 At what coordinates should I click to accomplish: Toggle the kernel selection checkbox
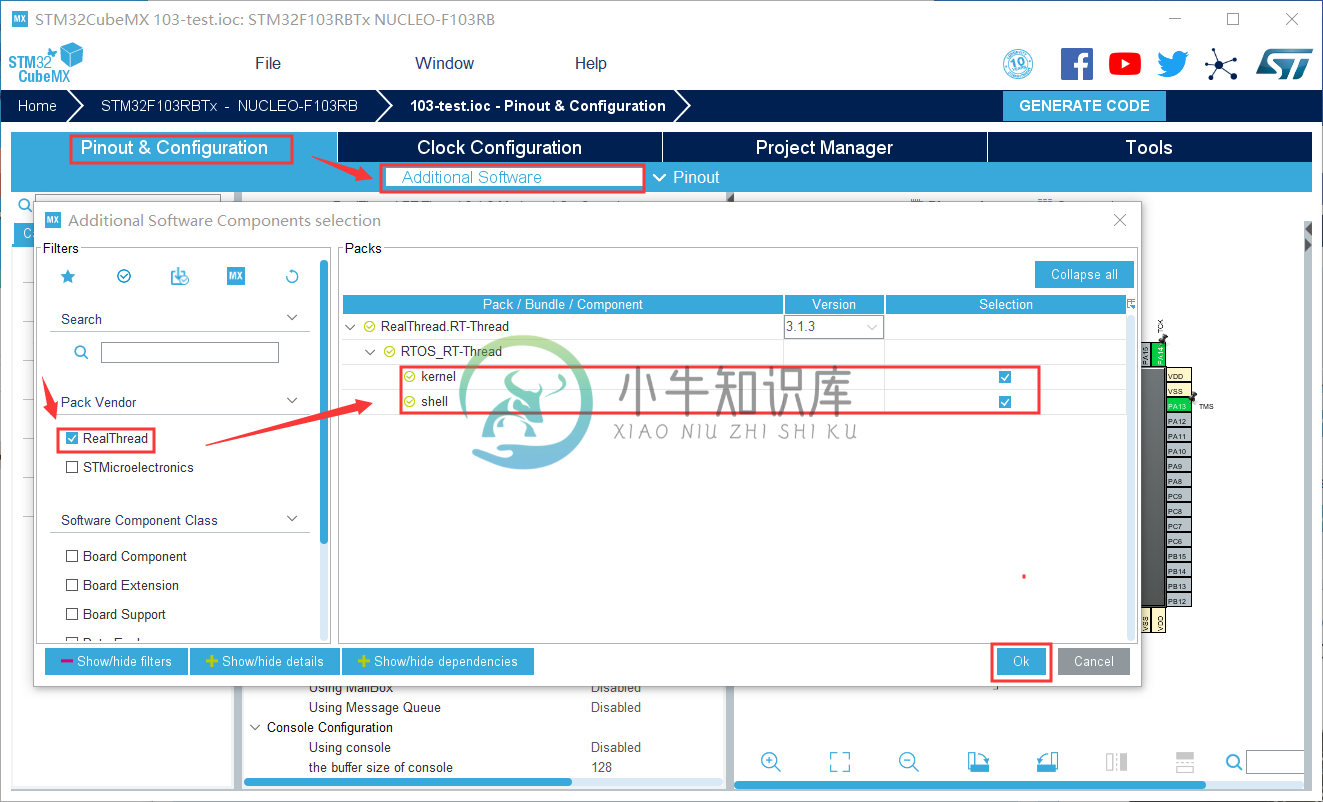[1005, 377]
